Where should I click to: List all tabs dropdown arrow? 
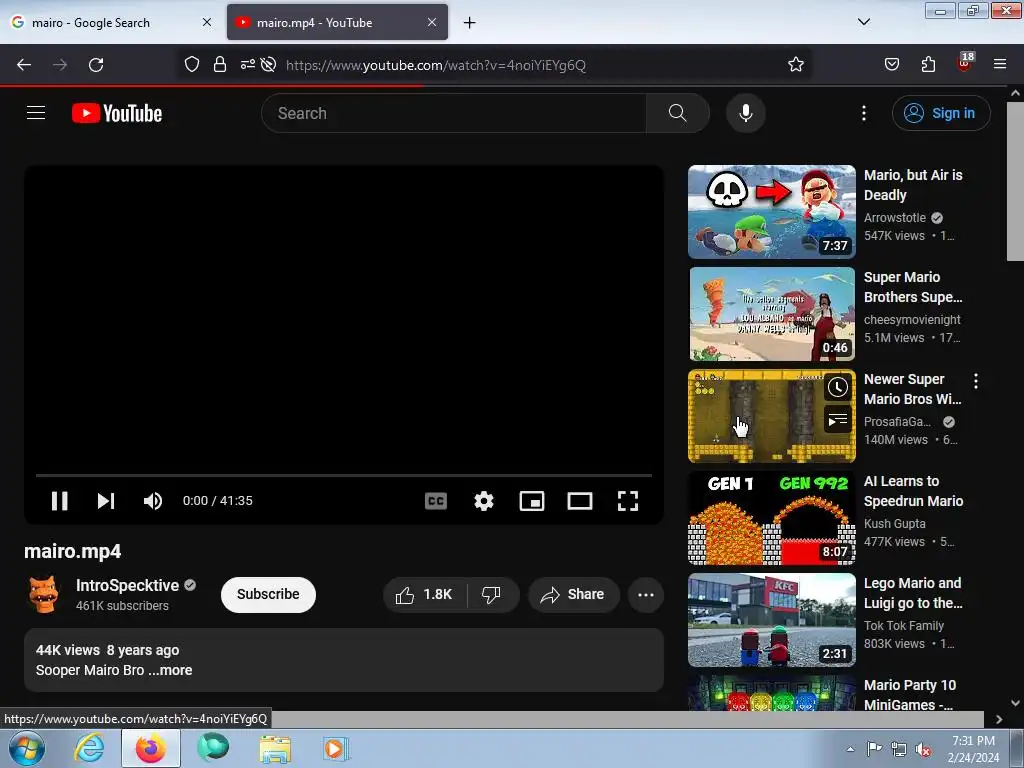coord(863,22)
